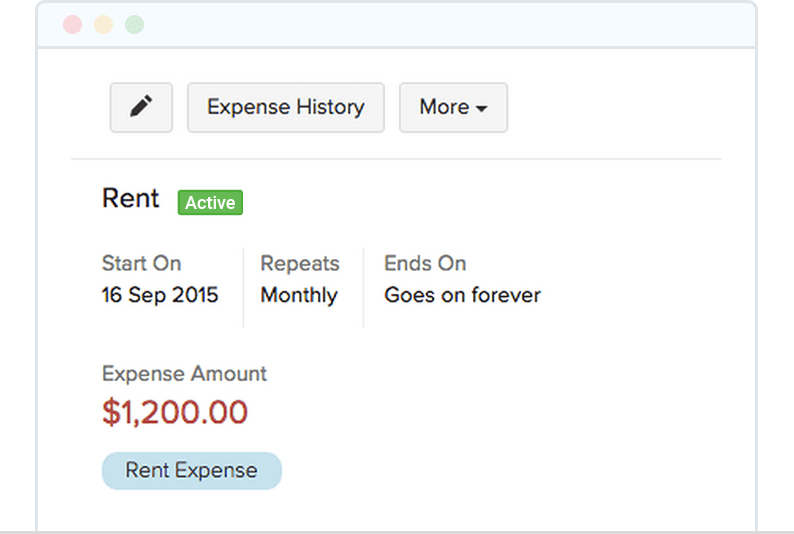Click the green maximize window button
Viewport: 794px width, 534px height.
[x=134, y=25]
